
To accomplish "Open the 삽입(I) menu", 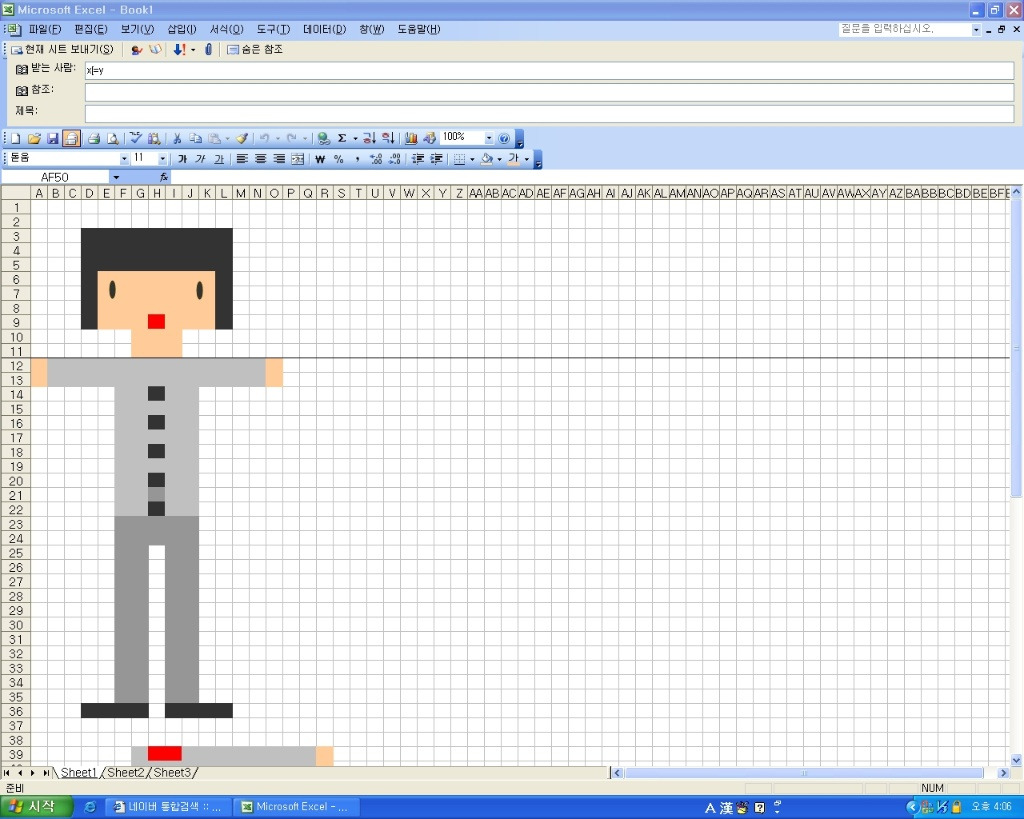I will 182,29.
